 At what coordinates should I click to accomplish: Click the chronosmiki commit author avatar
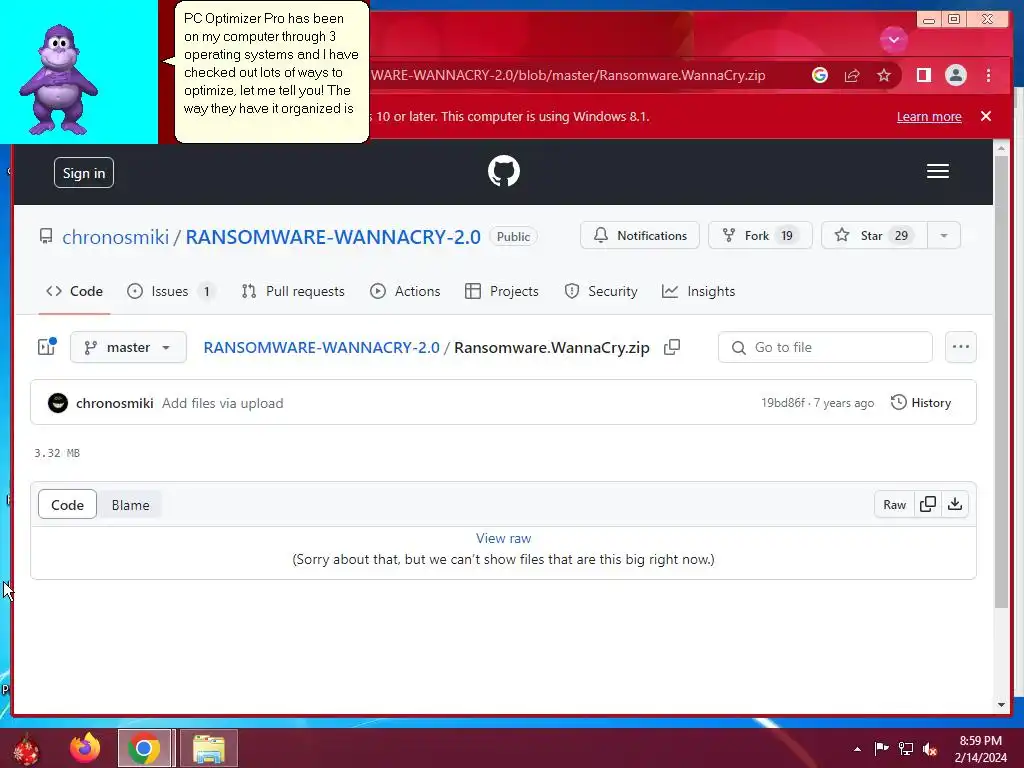[x=58, y=403]
